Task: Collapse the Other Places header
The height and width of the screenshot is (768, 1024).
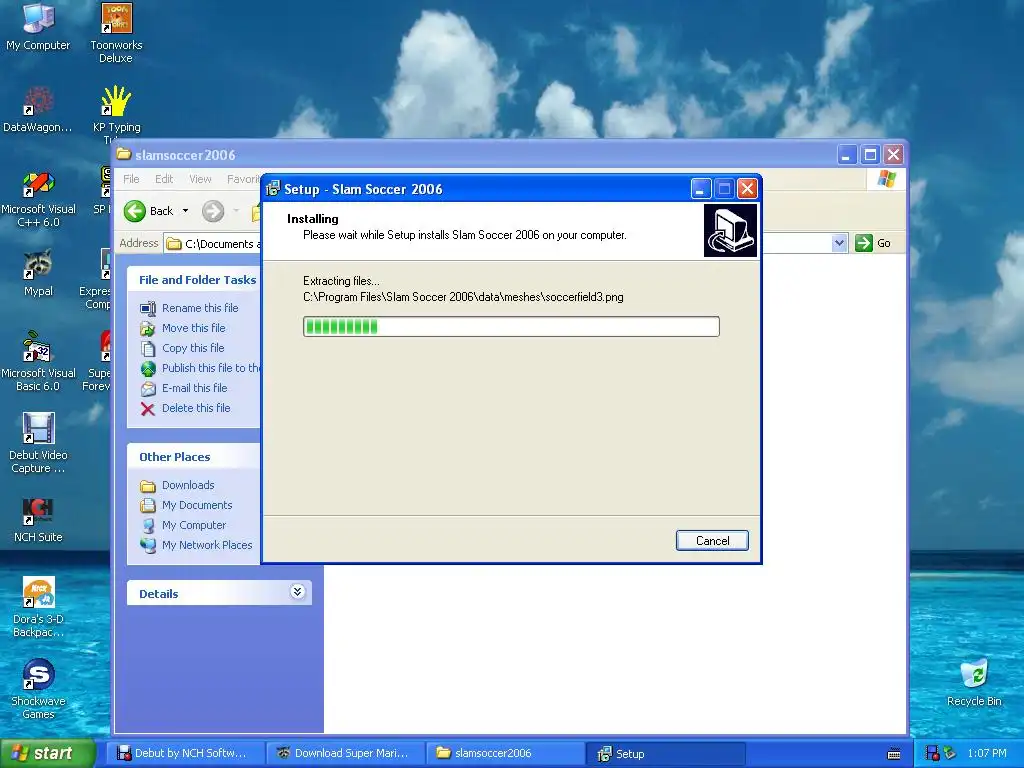Action: click(x=194, y=456)
